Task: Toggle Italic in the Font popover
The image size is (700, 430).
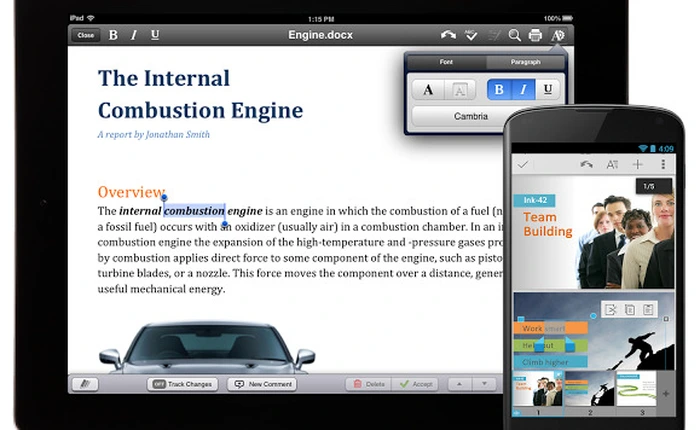Action: [523, 90]
